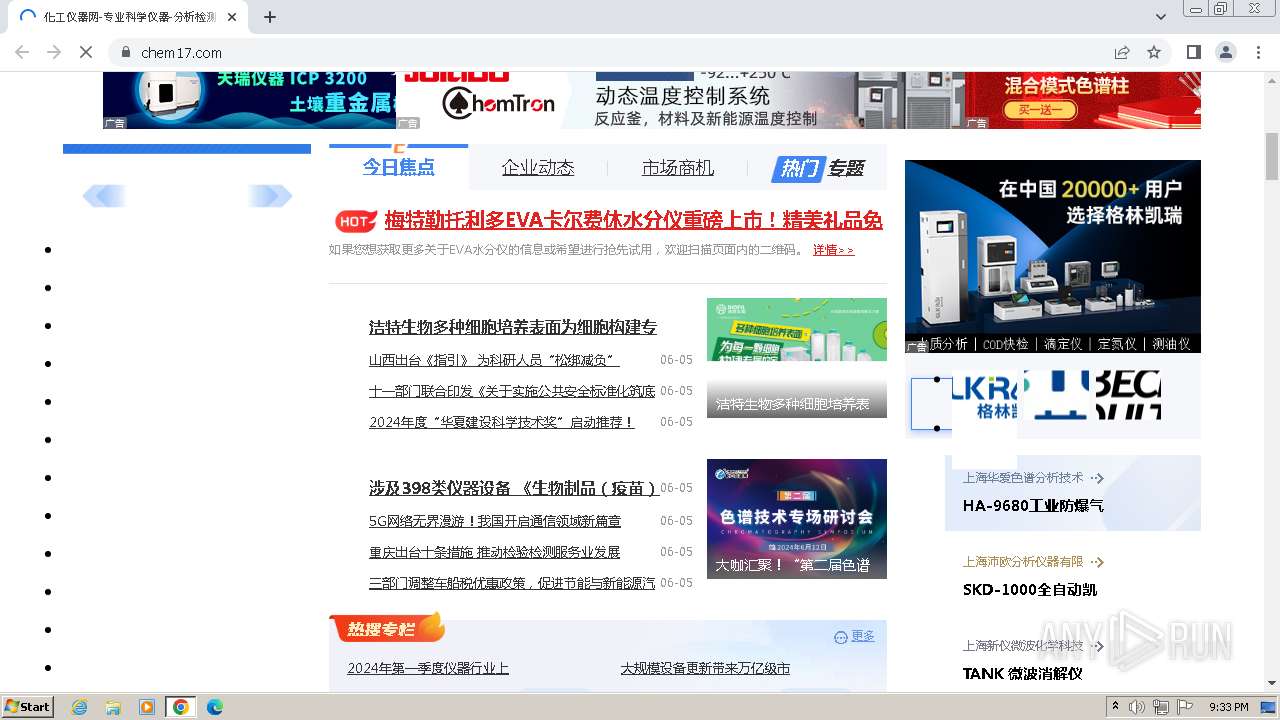Open 大规模设备更新带来万亿级市 link
The image size is (1280, 720).
[x=705, y=668]
